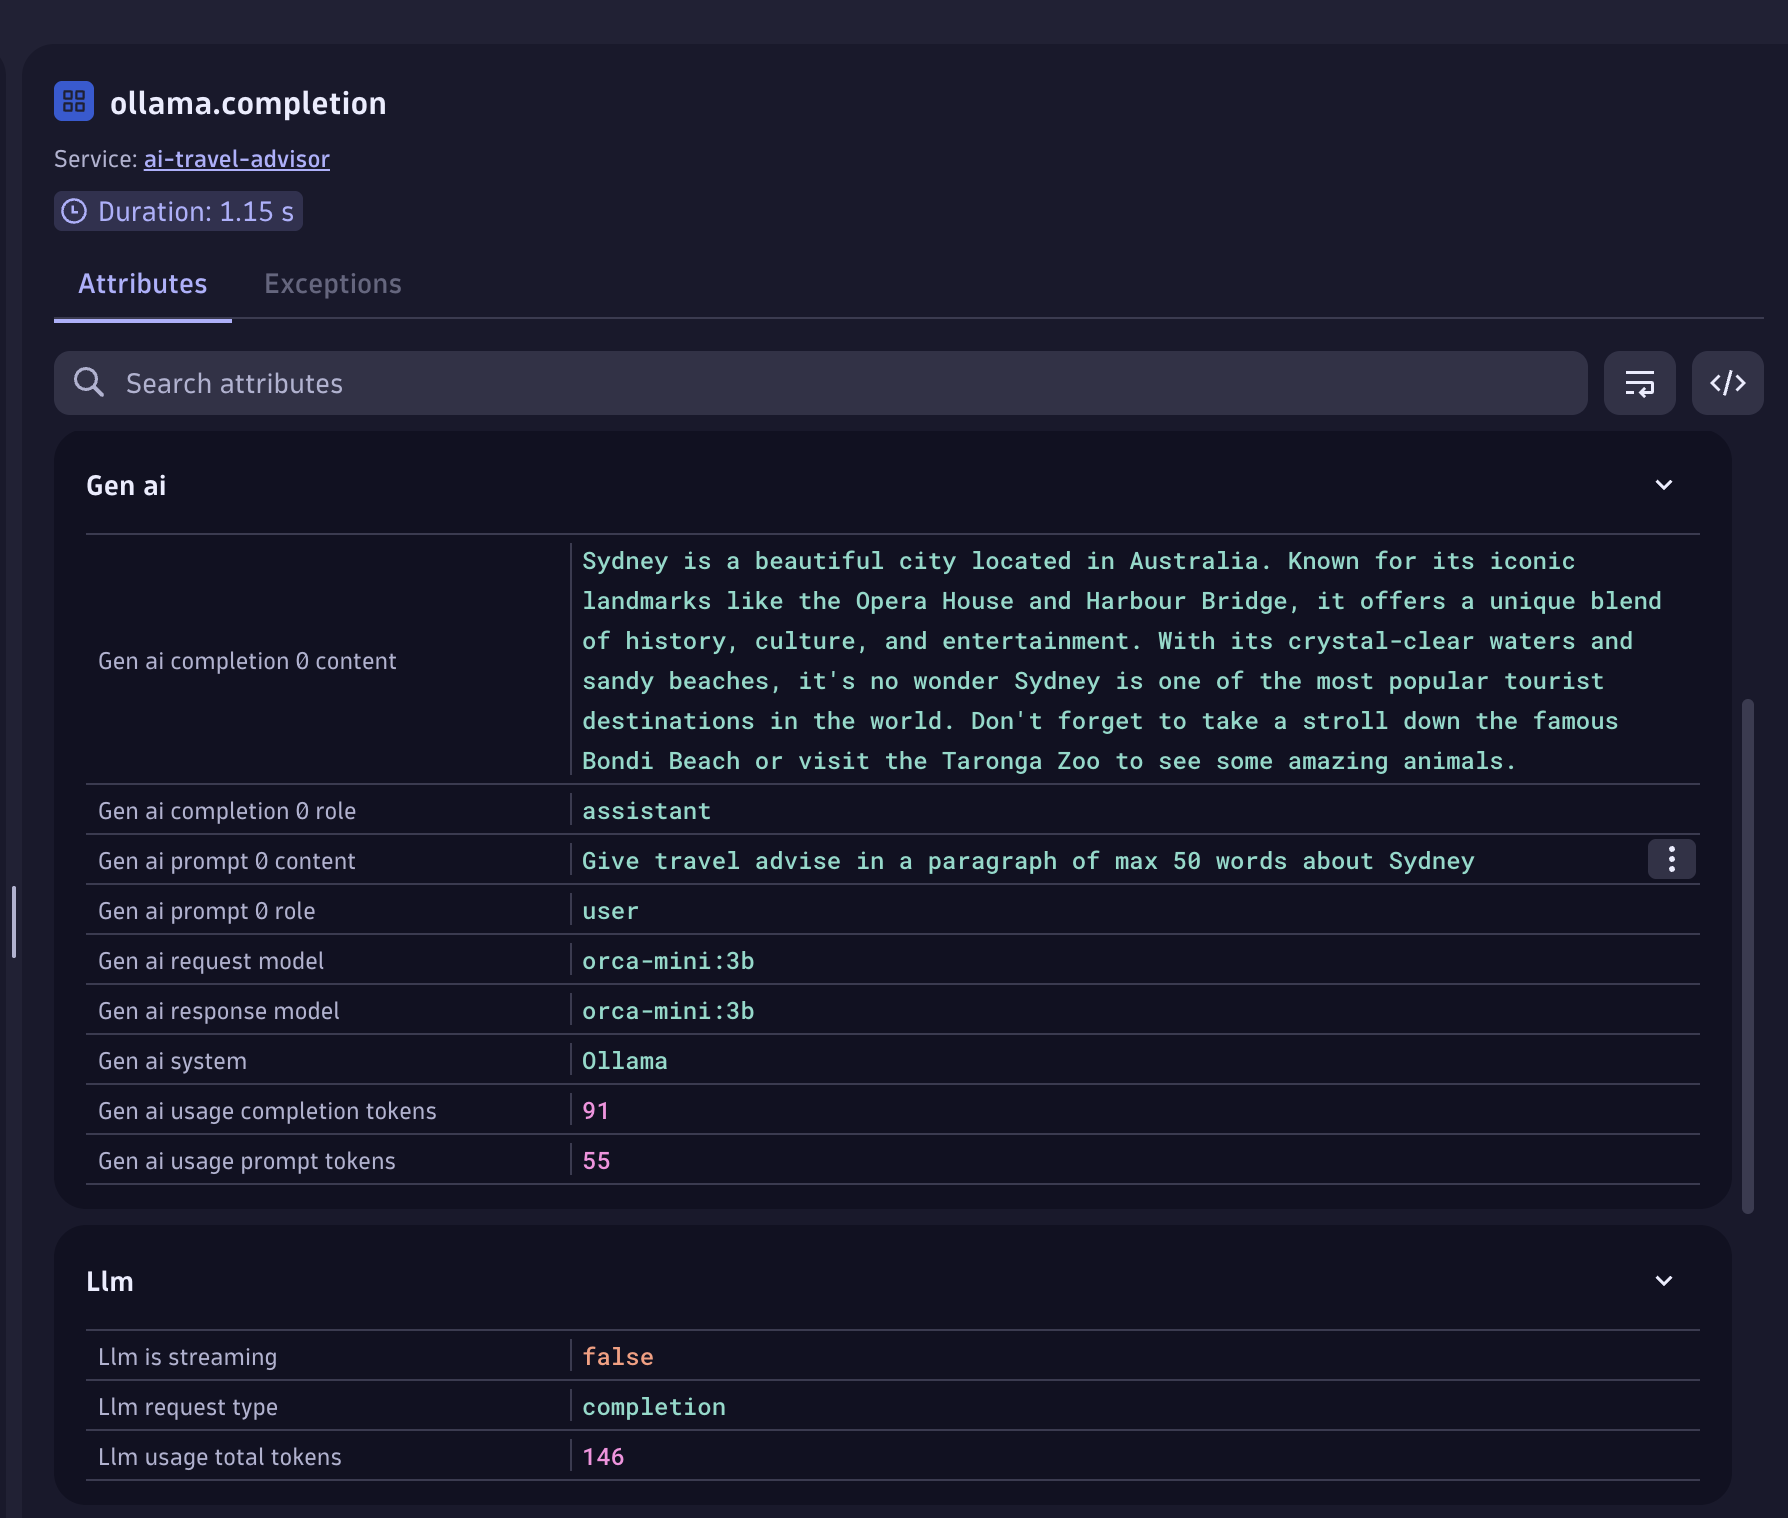1788x1518 pixels.
Task: Click 'Gen ai usage prompt tokens' label
Action: 247,1161
